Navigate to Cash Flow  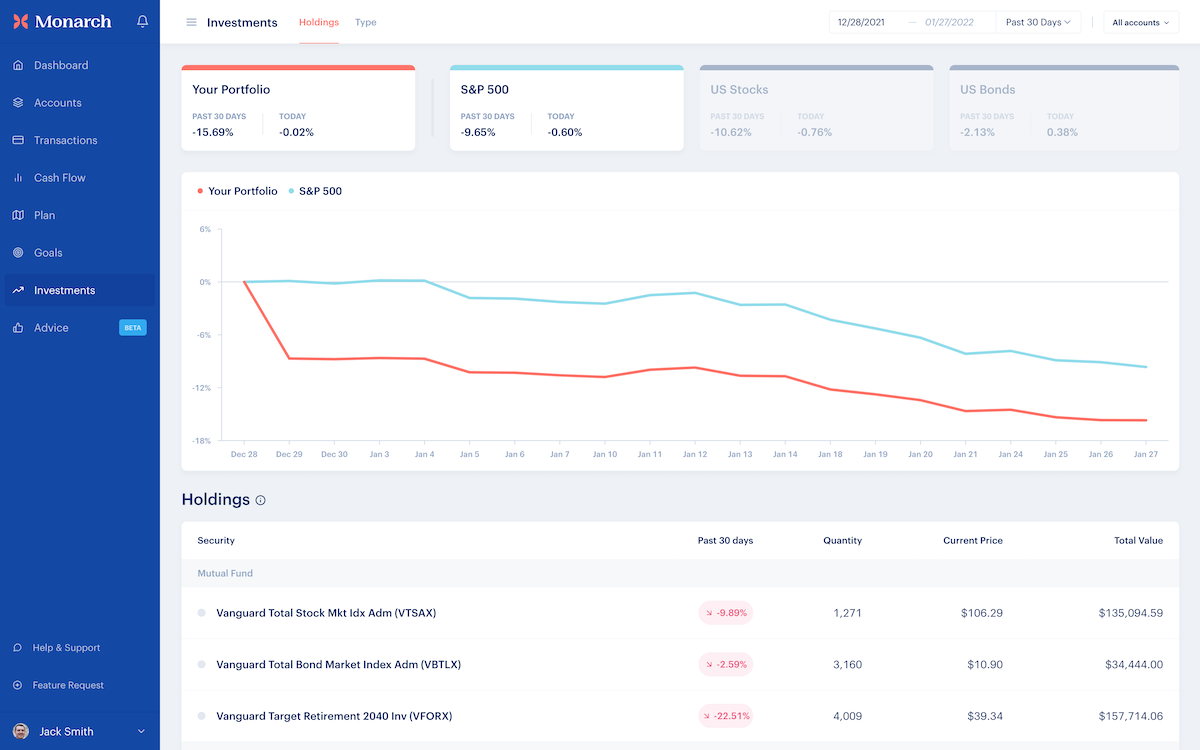click(x=80, y=178)
